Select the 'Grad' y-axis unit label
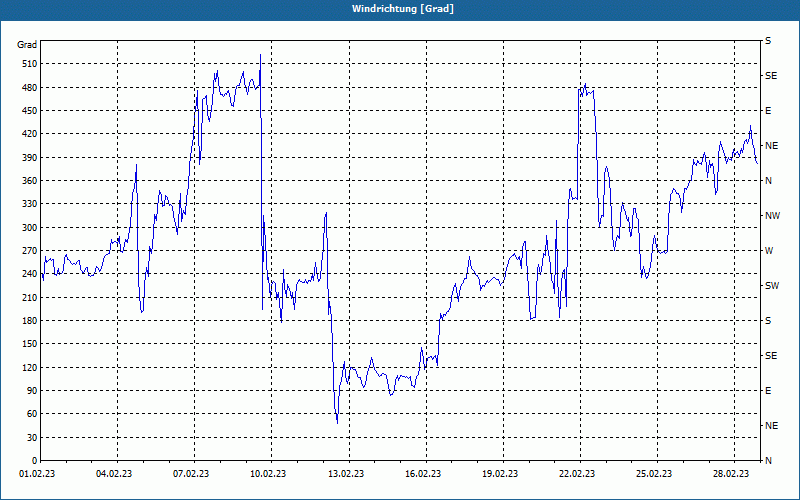This screenshot has width=800, height=500. (x=27, y=45)
